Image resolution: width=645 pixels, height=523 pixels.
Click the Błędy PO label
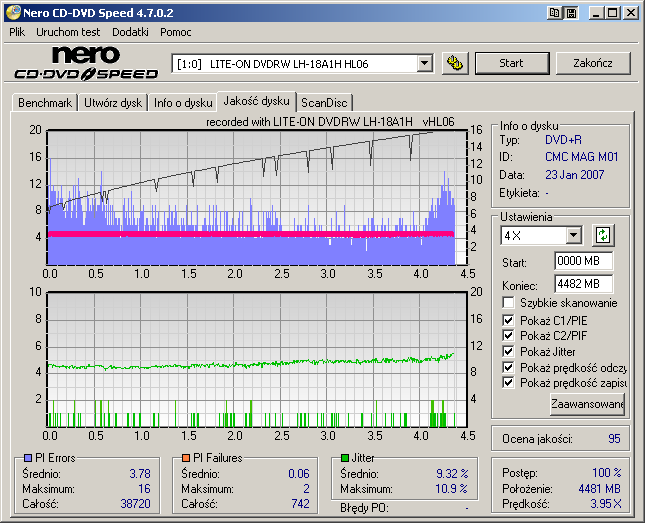[364, 508]
